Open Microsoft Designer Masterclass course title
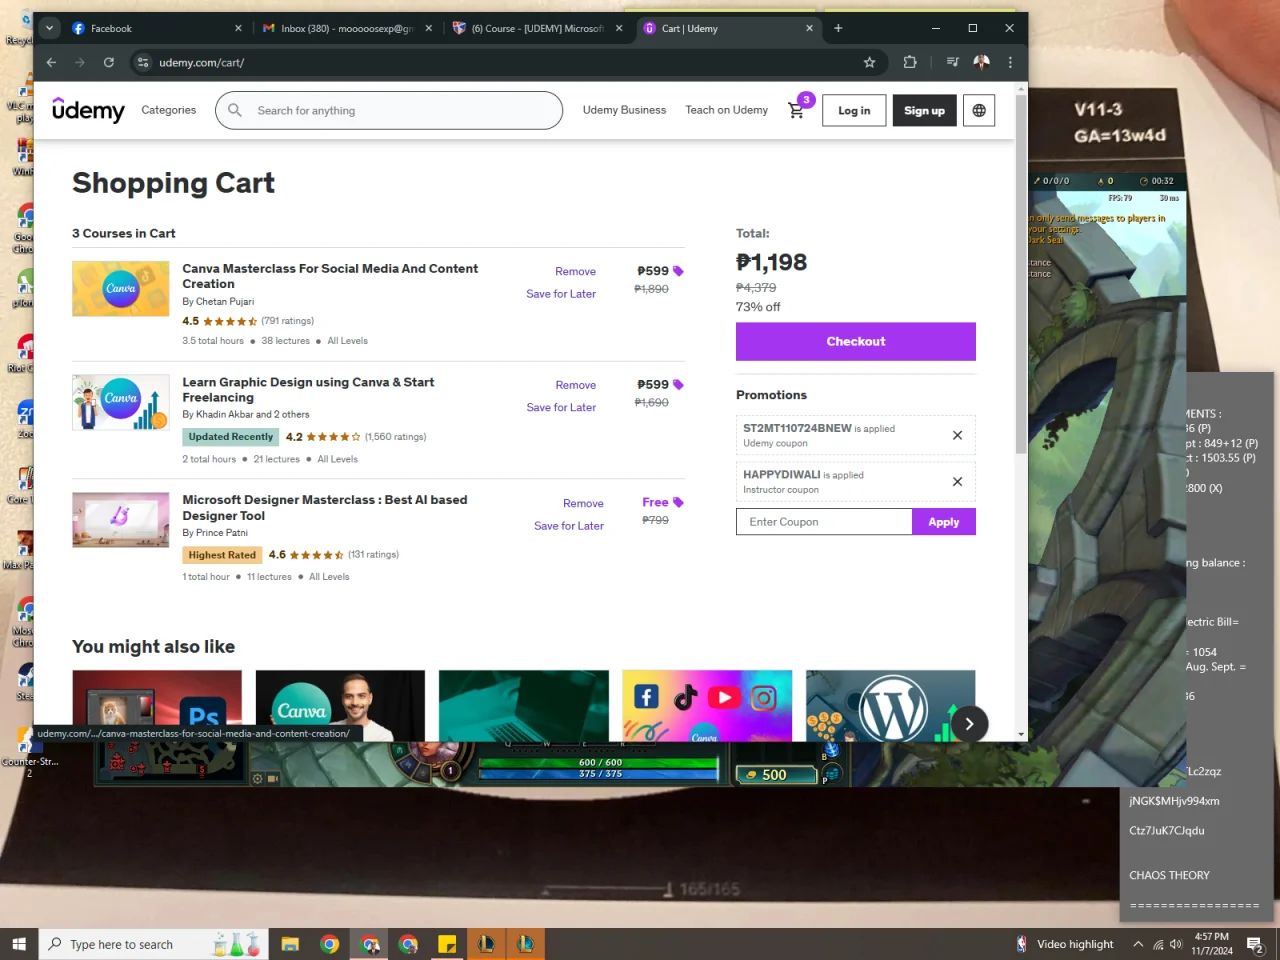 tap(325, 508)
